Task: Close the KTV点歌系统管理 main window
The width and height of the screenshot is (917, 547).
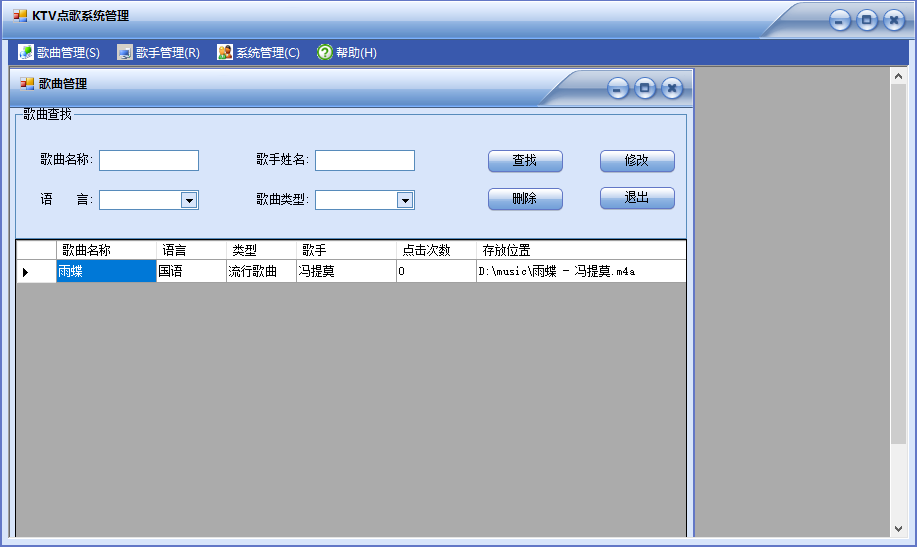Action: click(894, 20)
